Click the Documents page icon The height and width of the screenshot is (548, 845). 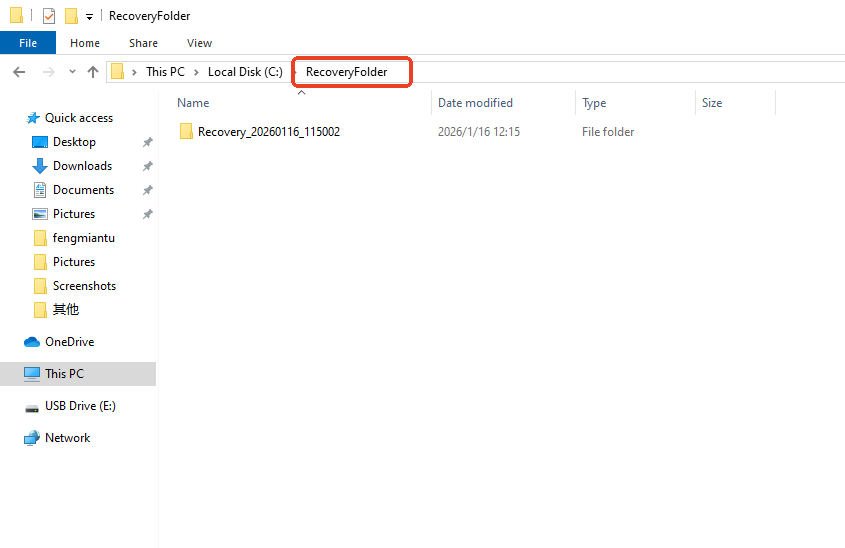pos(40,190)
